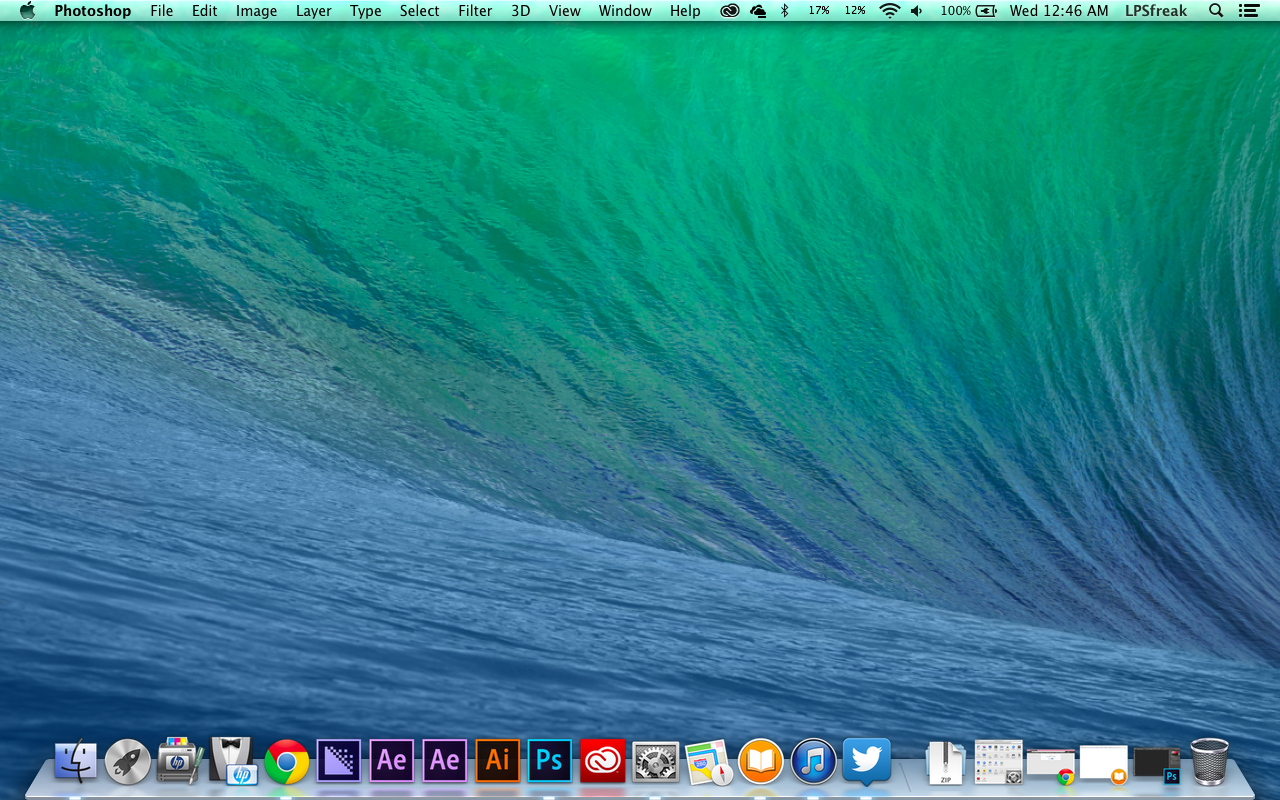This screenshot has width=1280, height=800.
Task: Open the Filter menu
Action: click(475, 11)
